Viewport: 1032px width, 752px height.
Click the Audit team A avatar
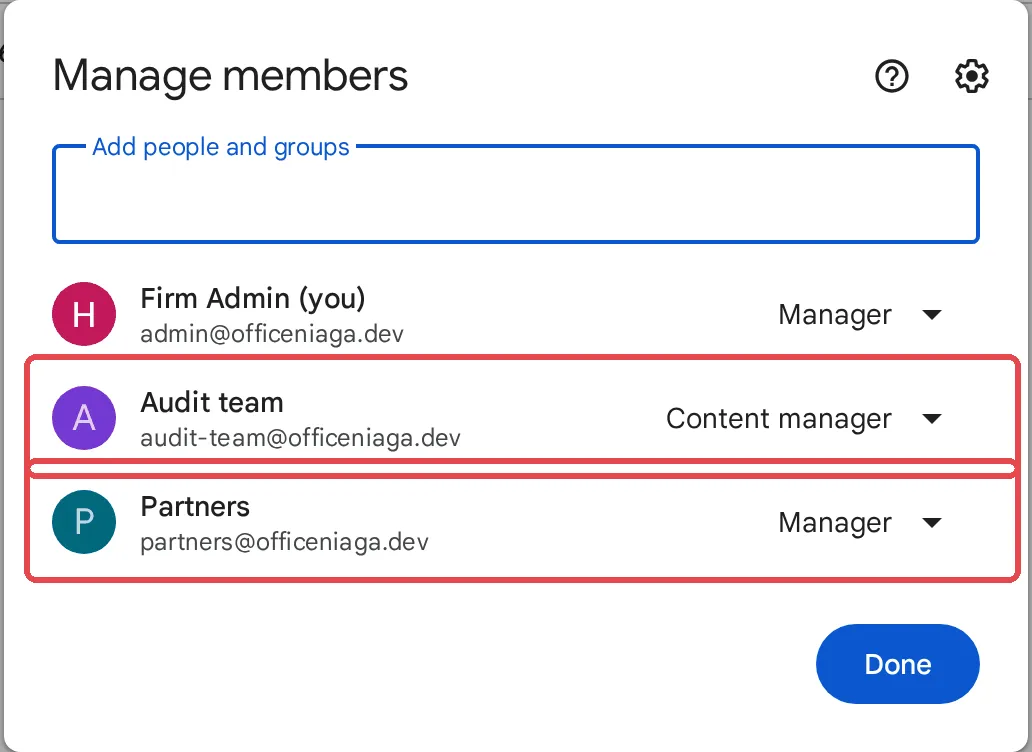84,418
